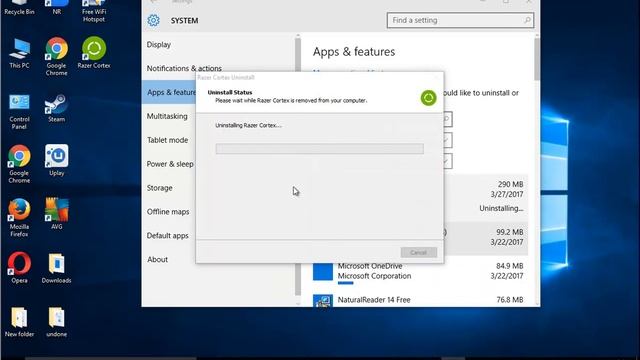The height and width of the screenshot is (360, 640).
Task: Click the Settings gear icon beside SYSTEM
Action: pyautogui.click(x=153, y=20)
